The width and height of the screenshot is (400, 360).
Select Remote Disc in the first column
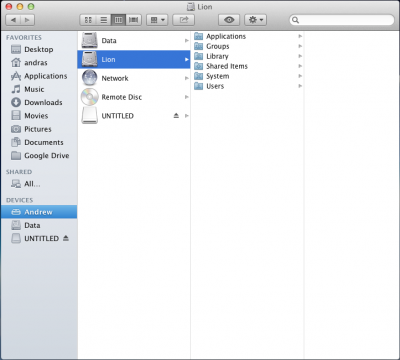pos(134,97)
